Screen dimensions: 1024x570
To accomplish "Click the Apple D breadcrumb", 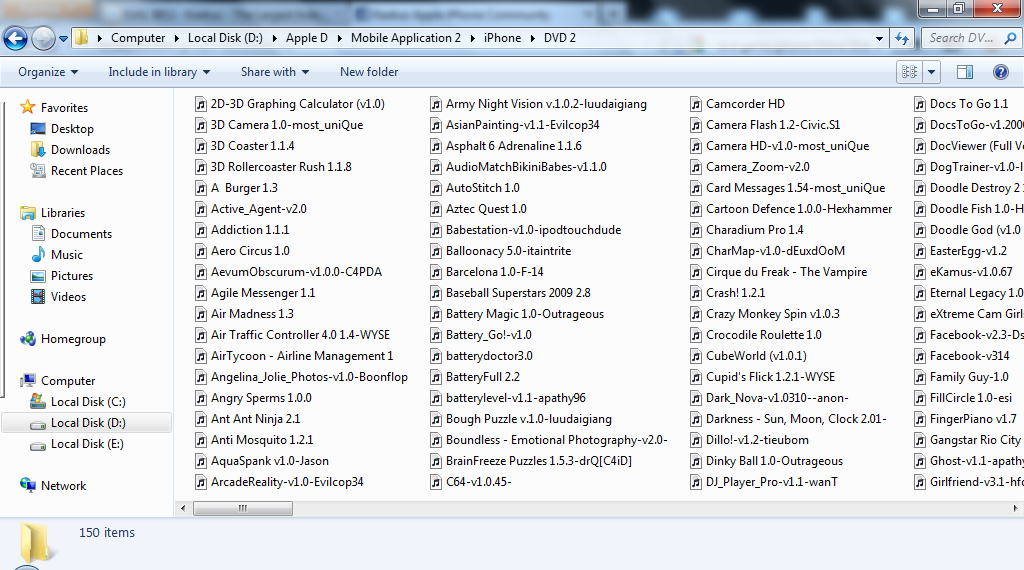I will click(x=307, y=38).
